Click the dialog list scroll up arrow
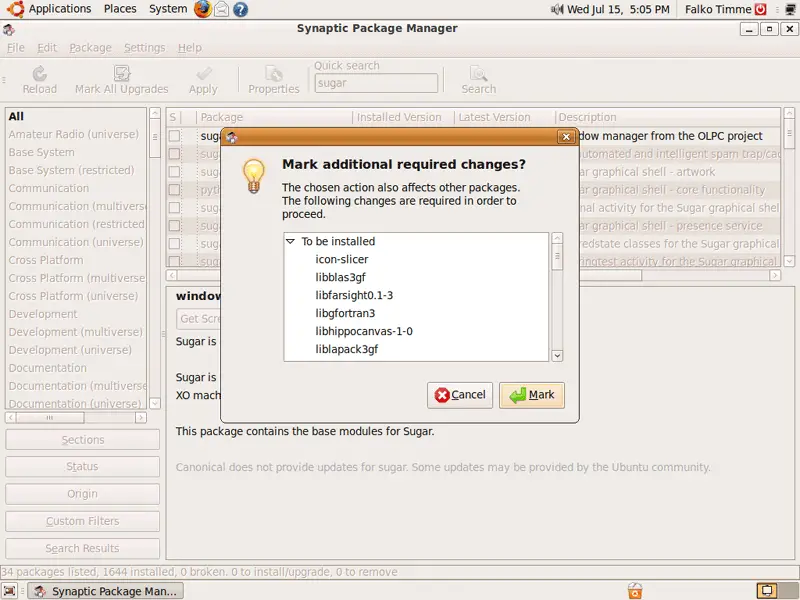 coord(557,238)
